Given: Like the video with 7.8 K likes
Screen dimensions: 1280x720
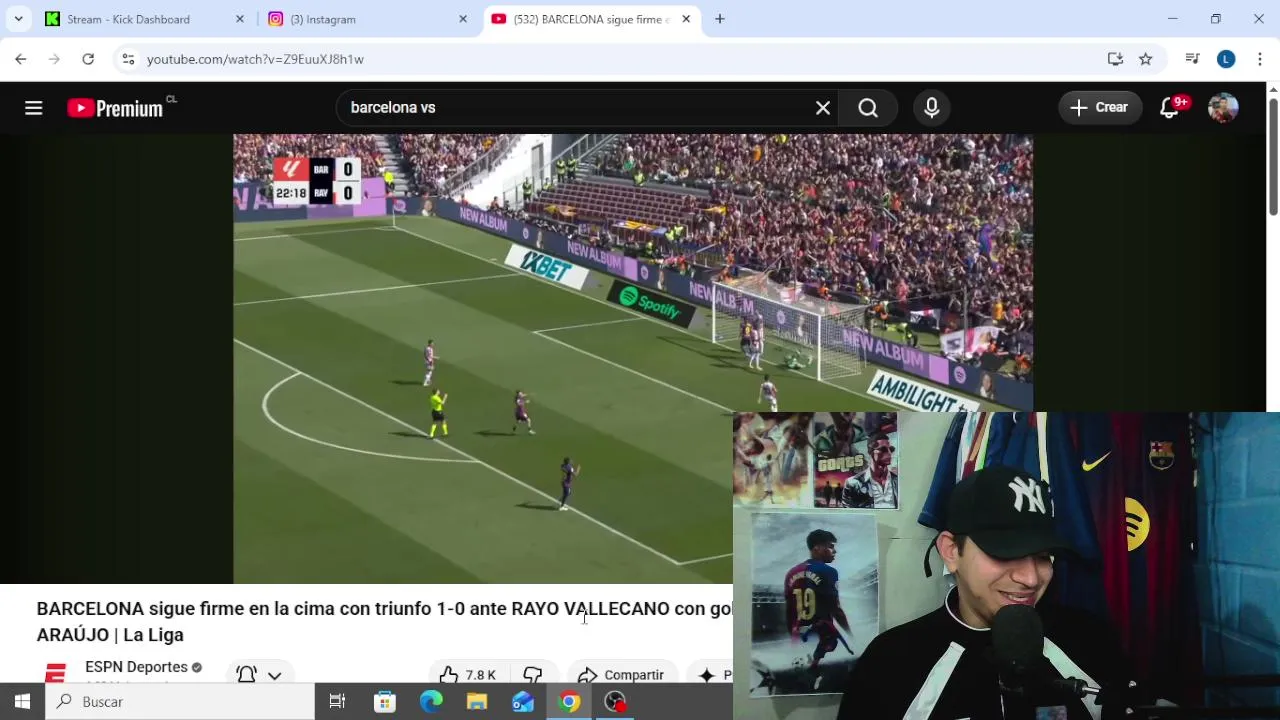Looking at the screenshot, I should click(x=468, y=674).
